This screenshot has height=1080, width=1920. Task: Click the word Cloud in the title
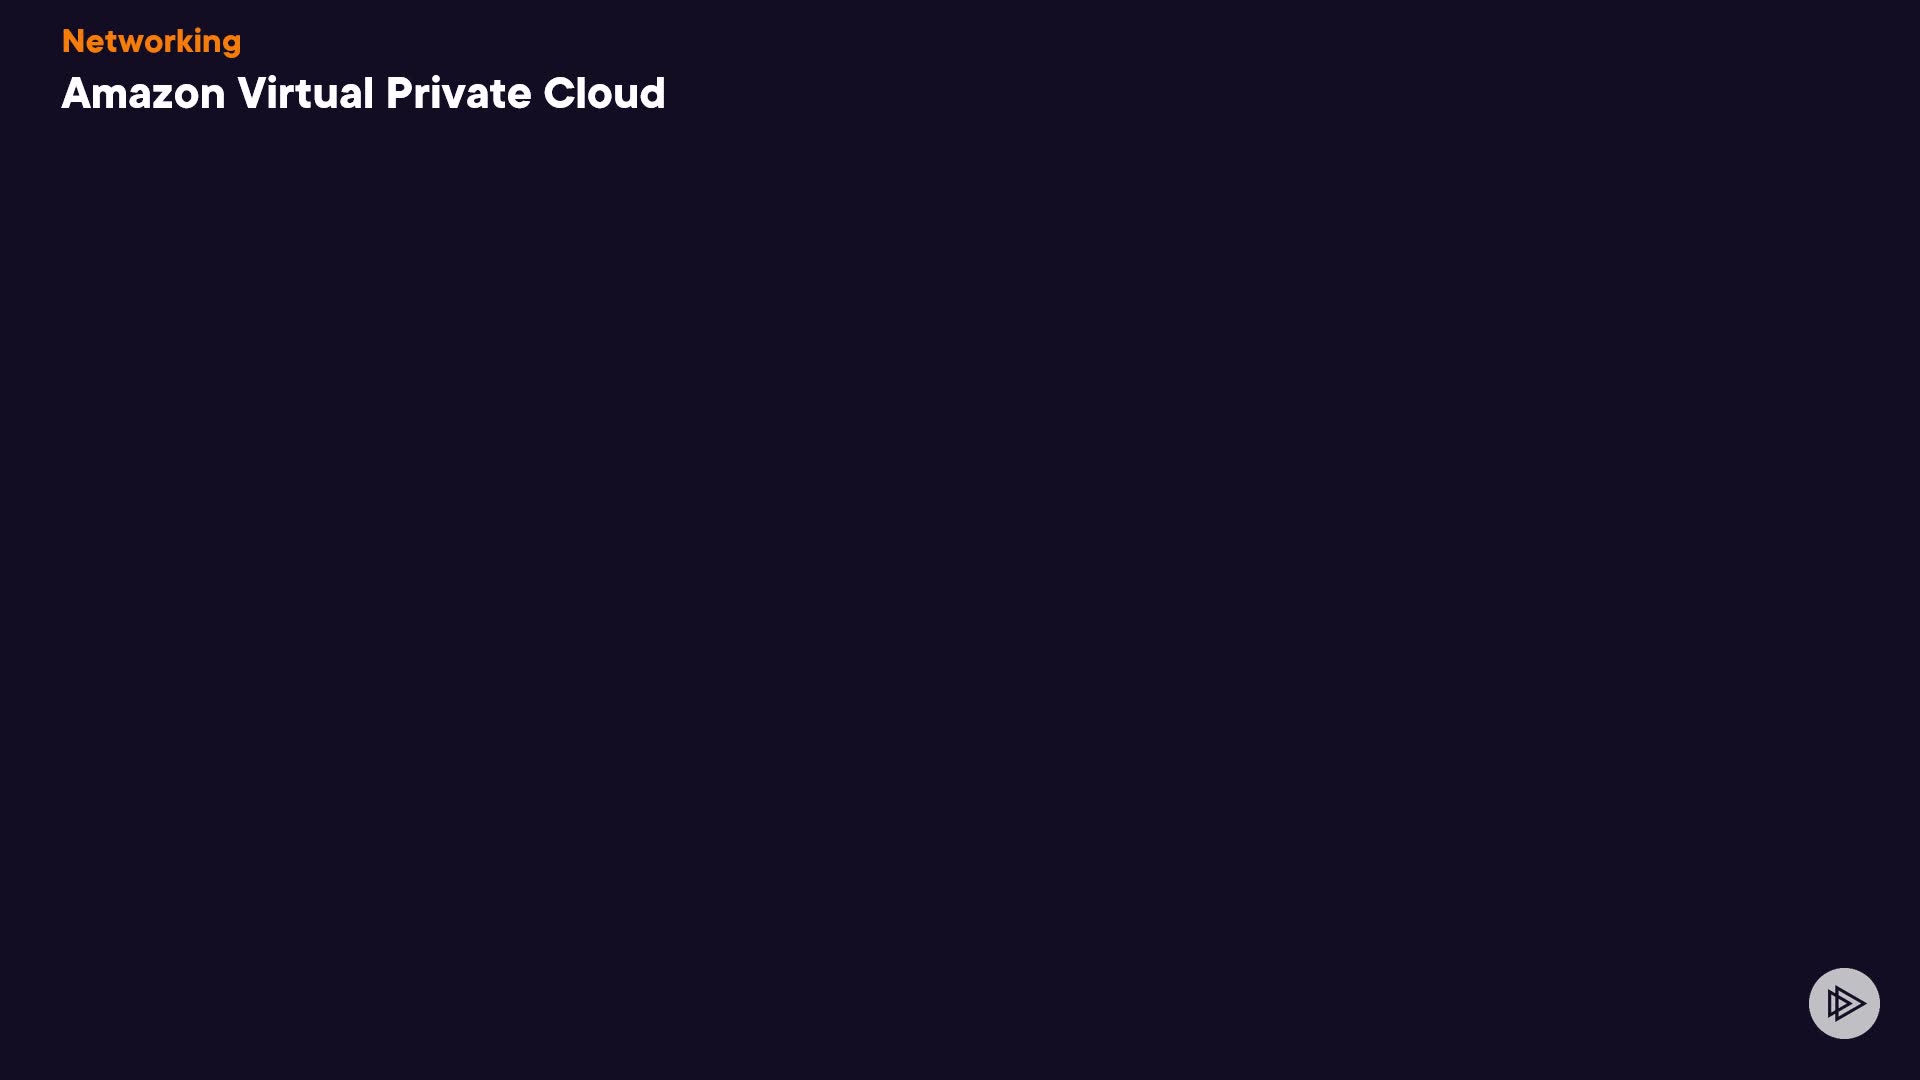[x=604, y=93]
